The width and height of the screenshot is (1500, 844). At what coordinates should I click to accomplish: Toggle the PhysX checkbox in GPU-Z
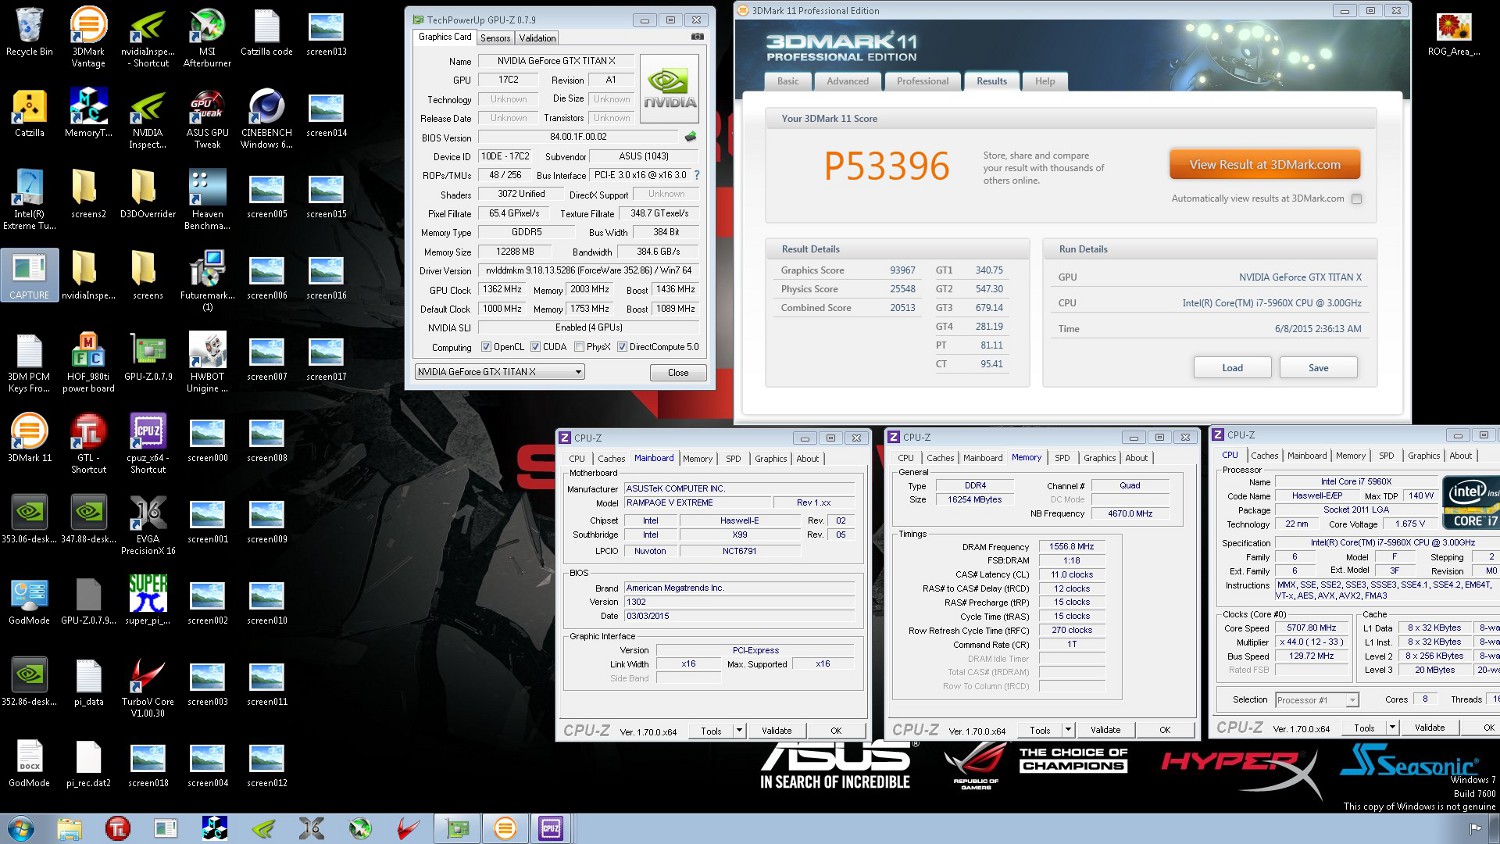[x=579, y=347]
